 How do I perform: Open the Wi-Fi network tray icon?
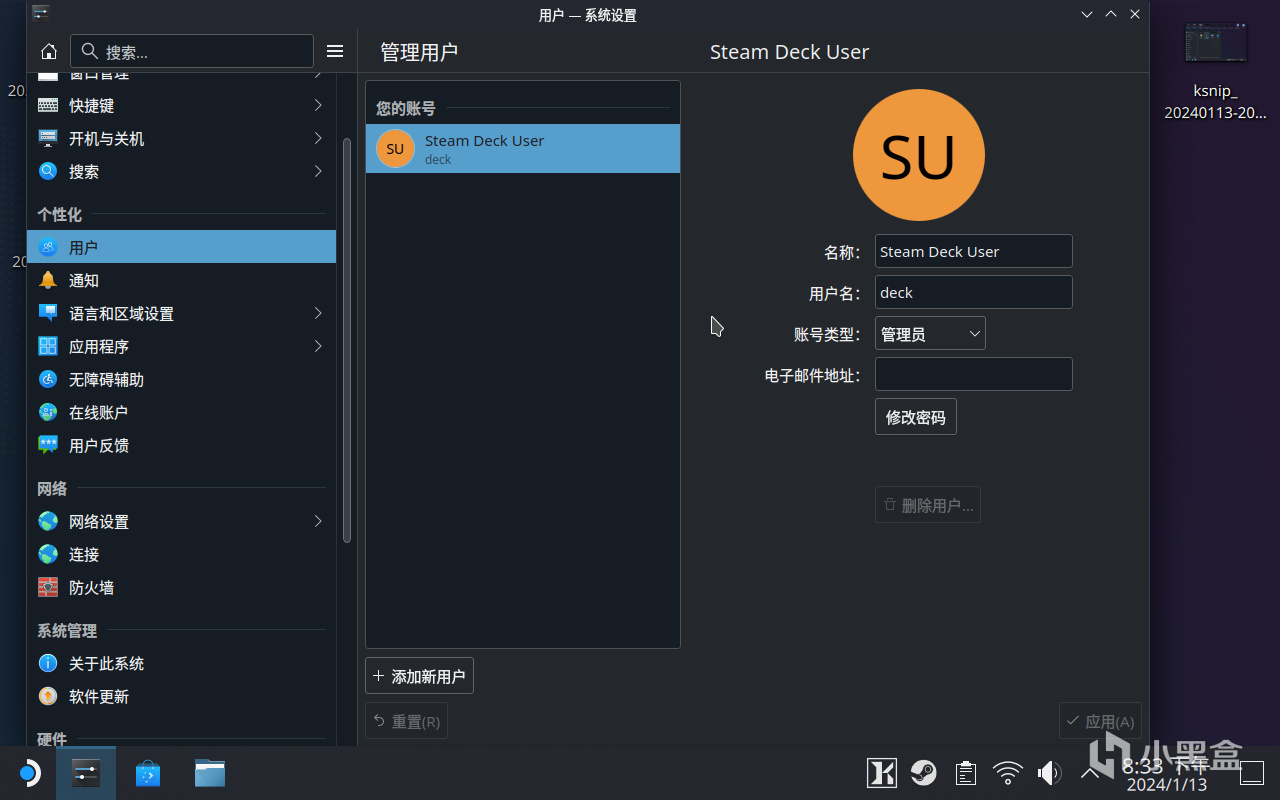(1008, 773)
